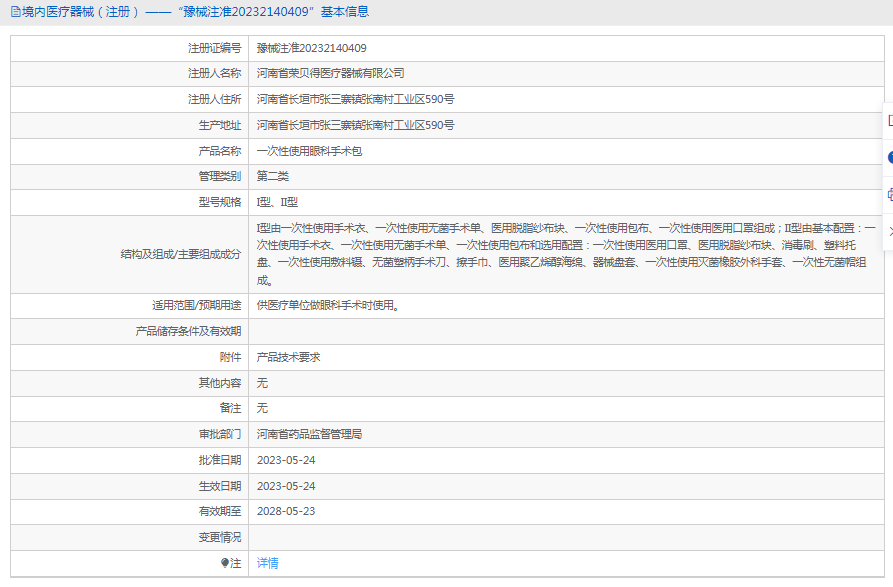
Task: Click the blue circle icon in floating sidebar
Action: click(x=889, y=157)
